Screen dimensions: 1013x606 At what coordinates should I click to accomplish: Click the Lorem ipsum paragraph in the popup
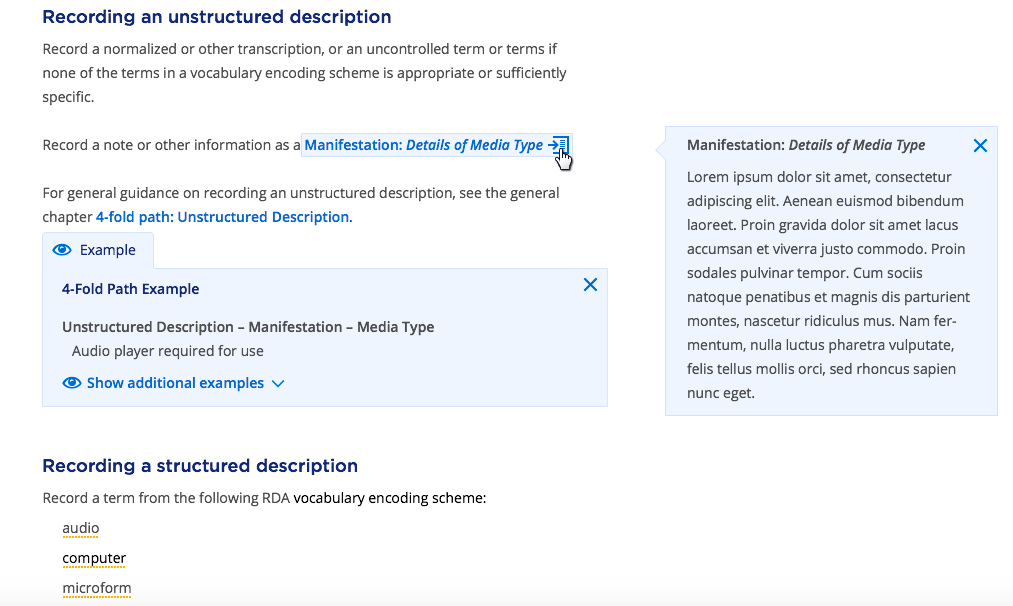tap(828, 285)
